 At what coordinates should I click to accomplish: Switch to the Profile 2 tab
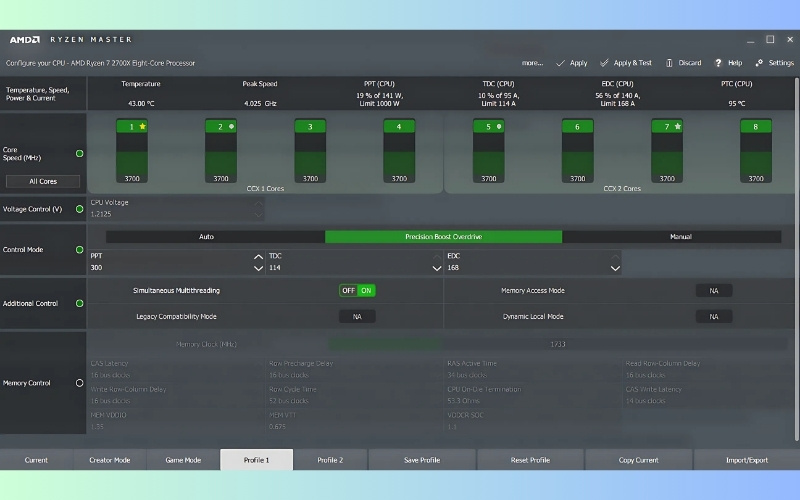(330, 460)
